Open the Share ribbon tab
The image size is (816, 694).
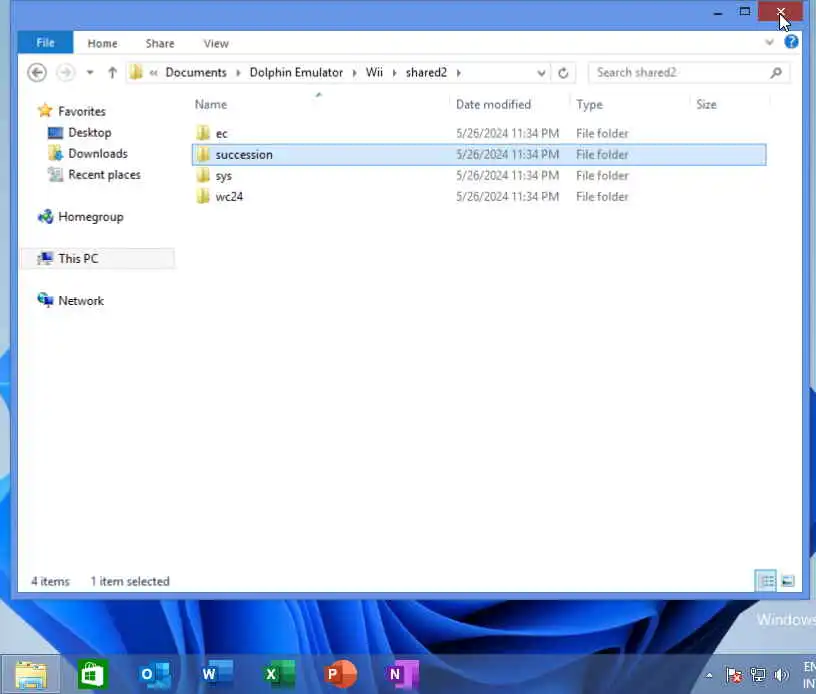160,44
